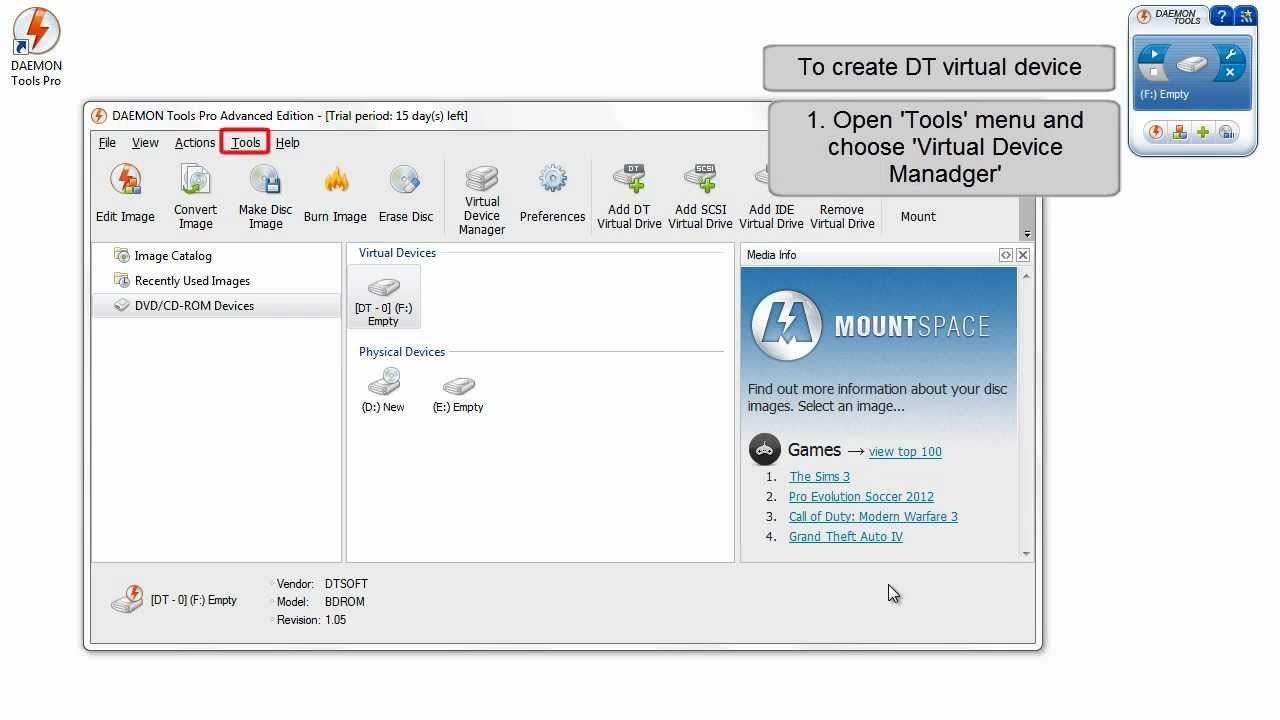
Task: Select the physical device (E:) Empty
Action: pos(458,393)
